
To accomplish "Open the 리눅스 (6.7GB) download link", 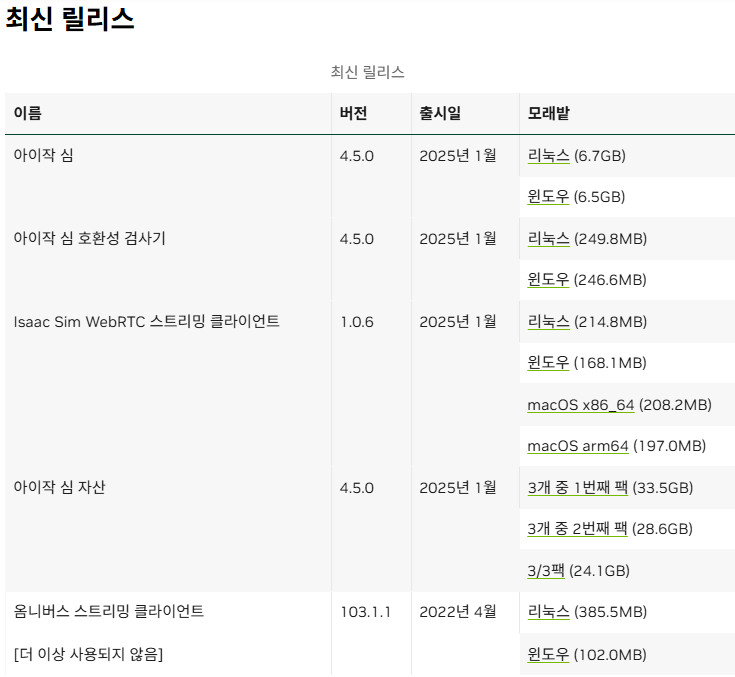I will [548, 156].
